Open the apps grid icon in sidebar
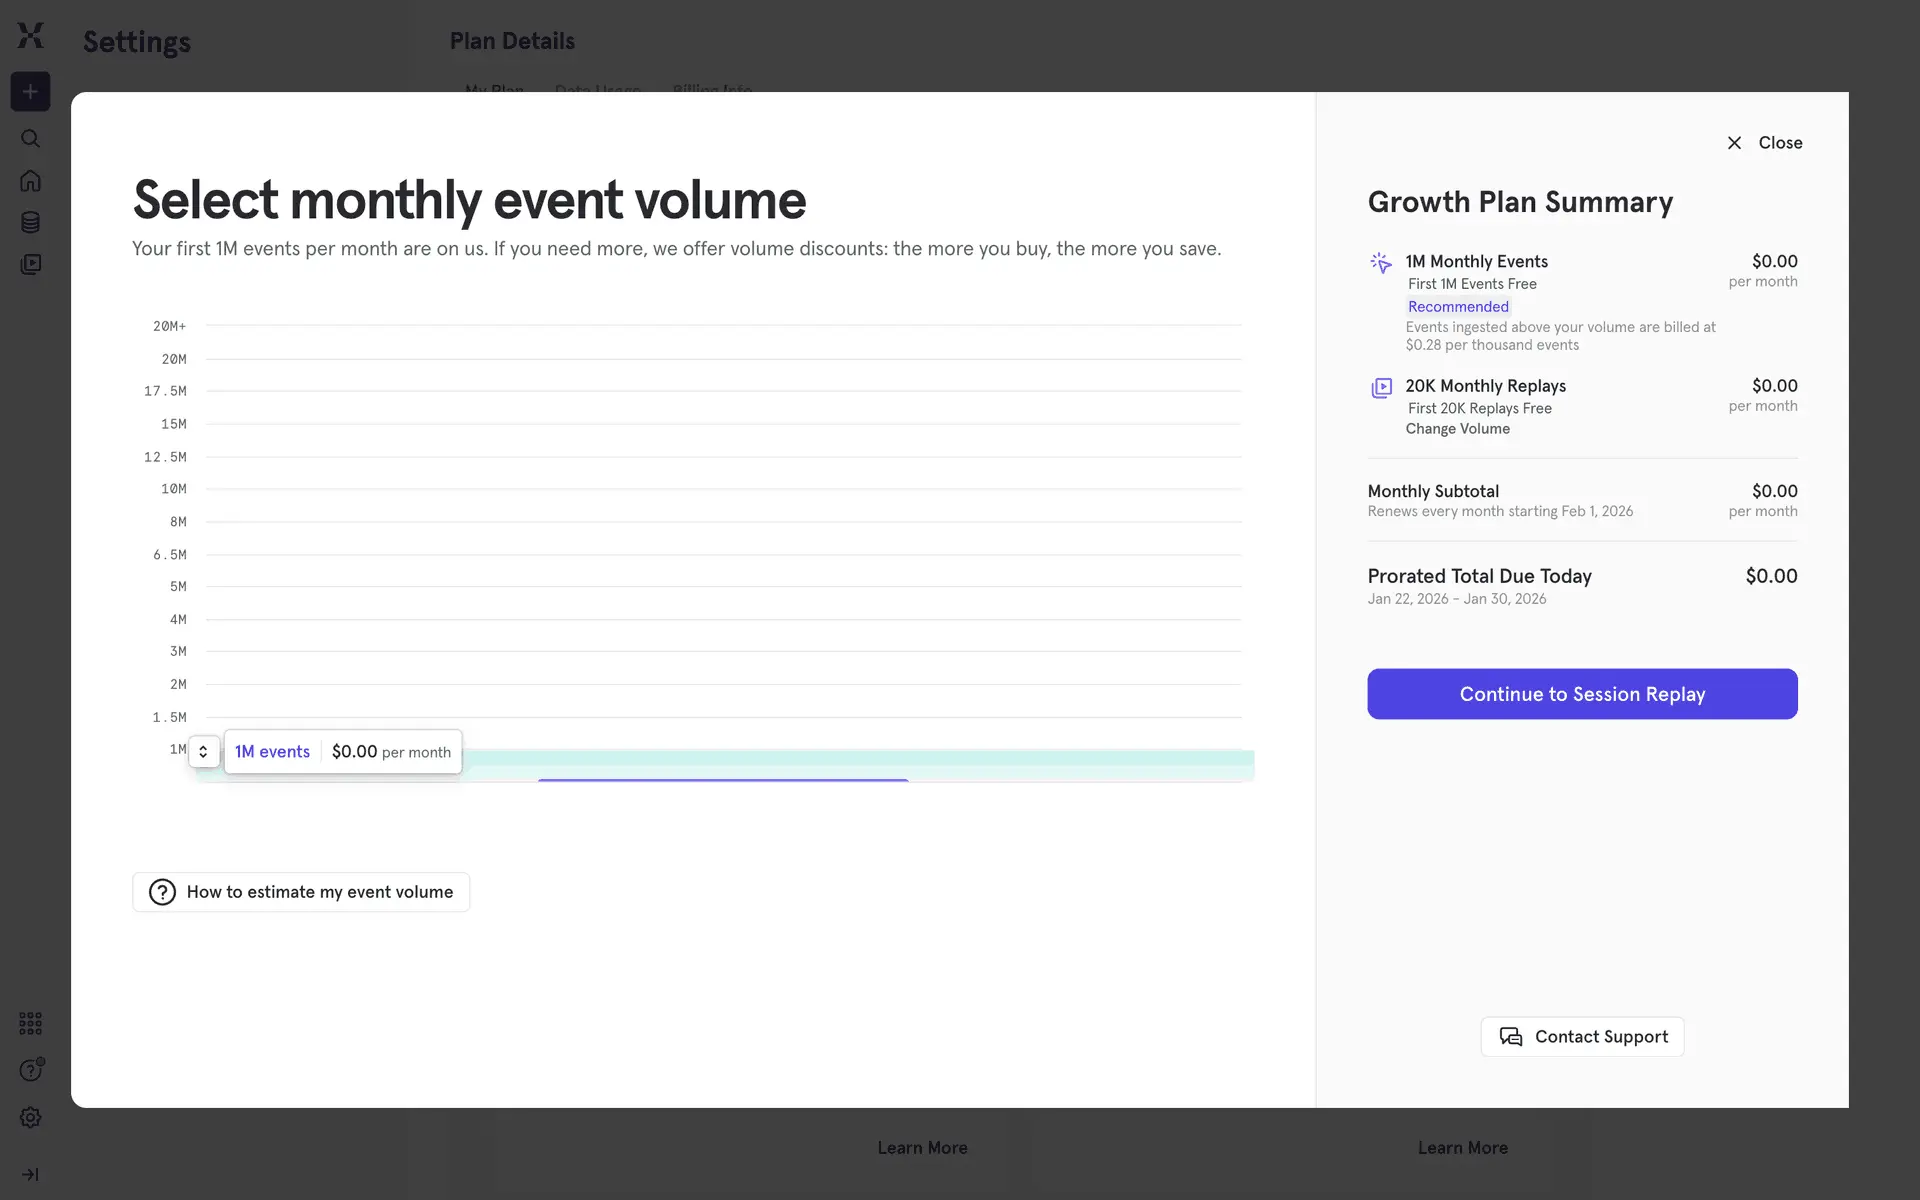 [x=30, y=1023]
